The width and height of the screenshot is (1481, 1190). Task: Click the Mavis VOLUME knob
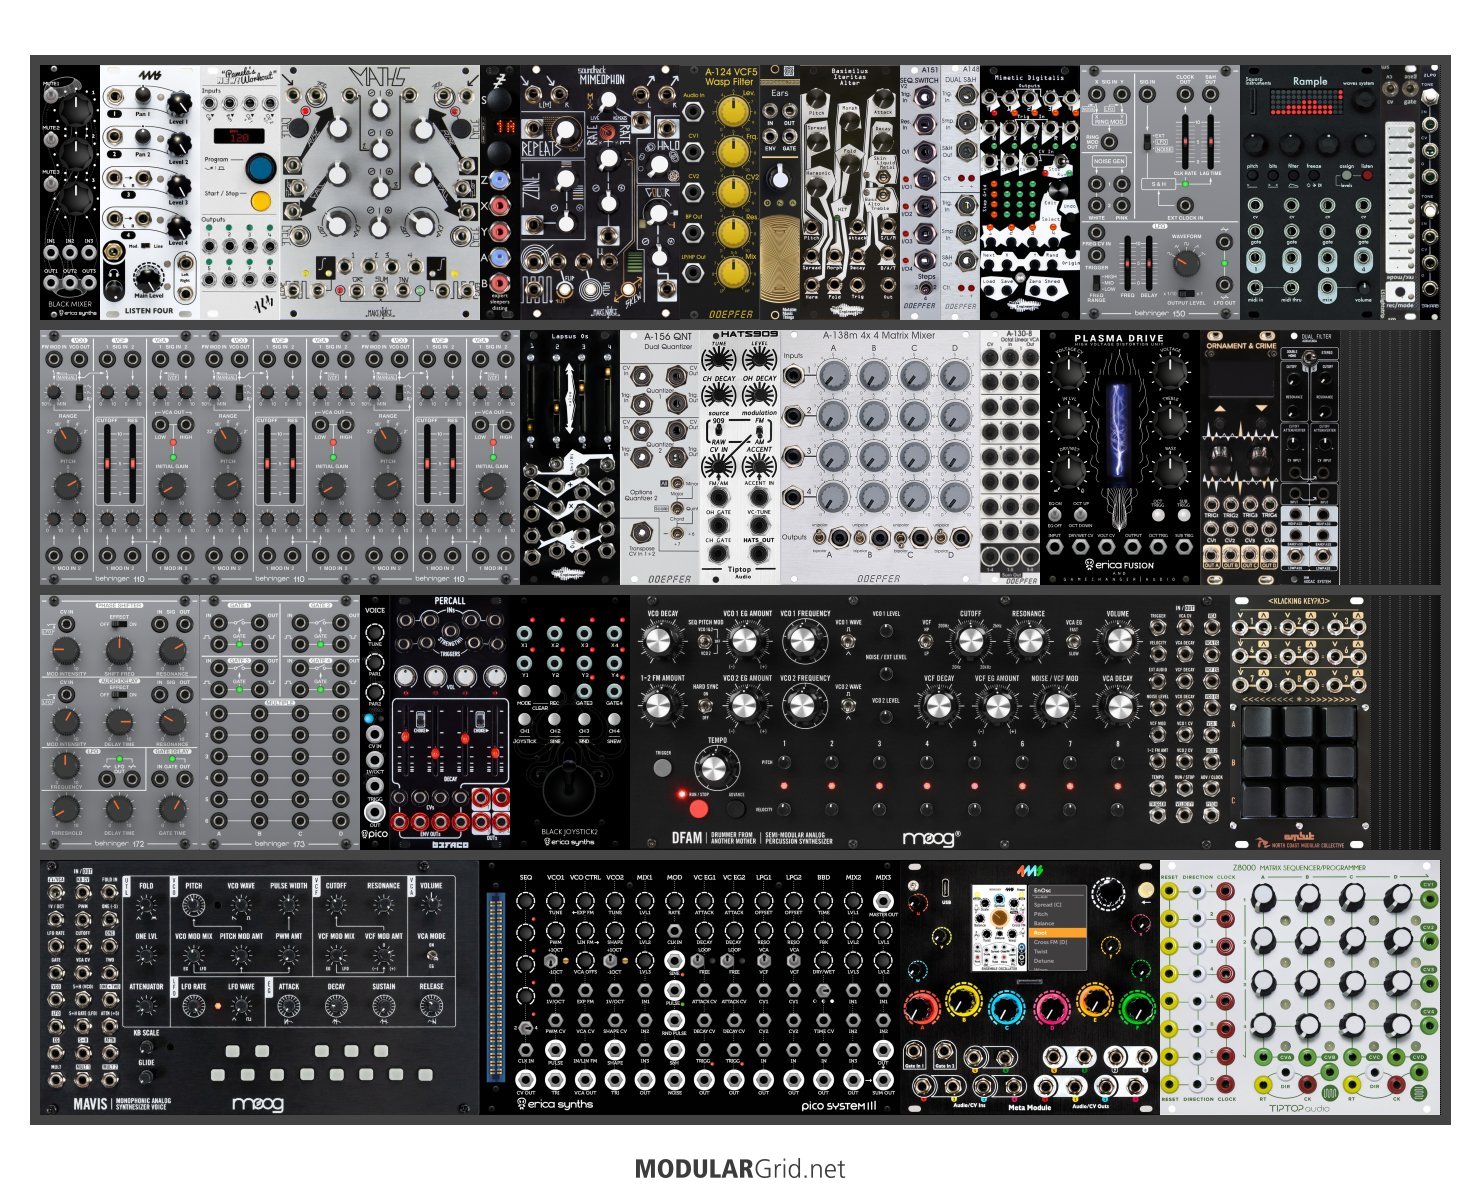431,905
